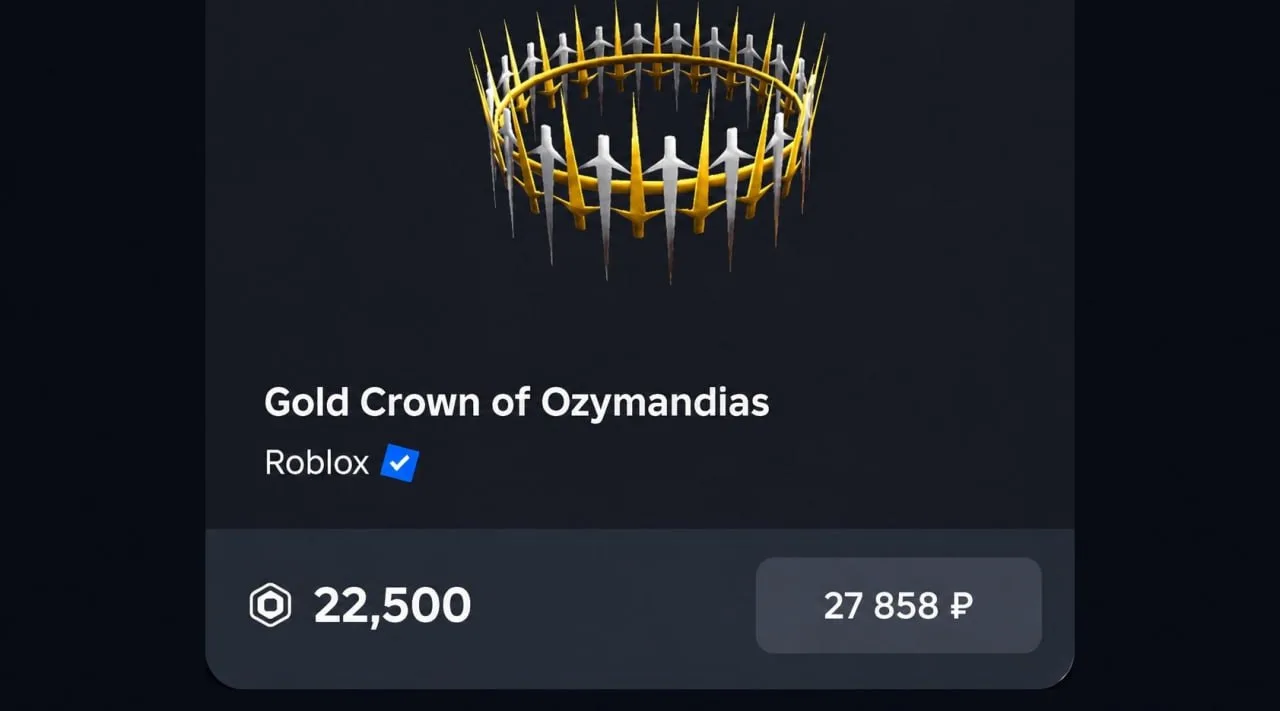The width and height of the screenshot is (1280, 711).
Task: Click a front gold spike of the crown
Action: (x=636, y=167)
